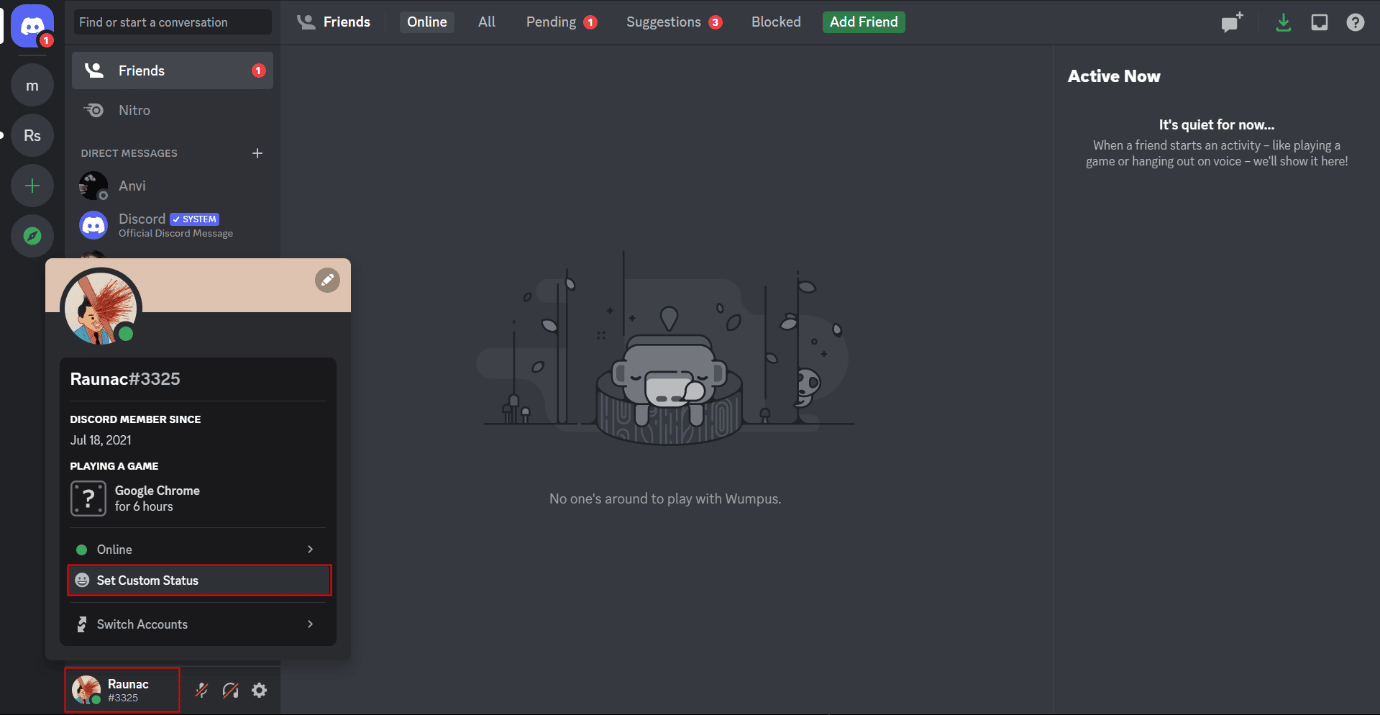The width and height of the screenshot is (1380, 715).
Task: Open the Blocked tab
Action: click(776, 22)
